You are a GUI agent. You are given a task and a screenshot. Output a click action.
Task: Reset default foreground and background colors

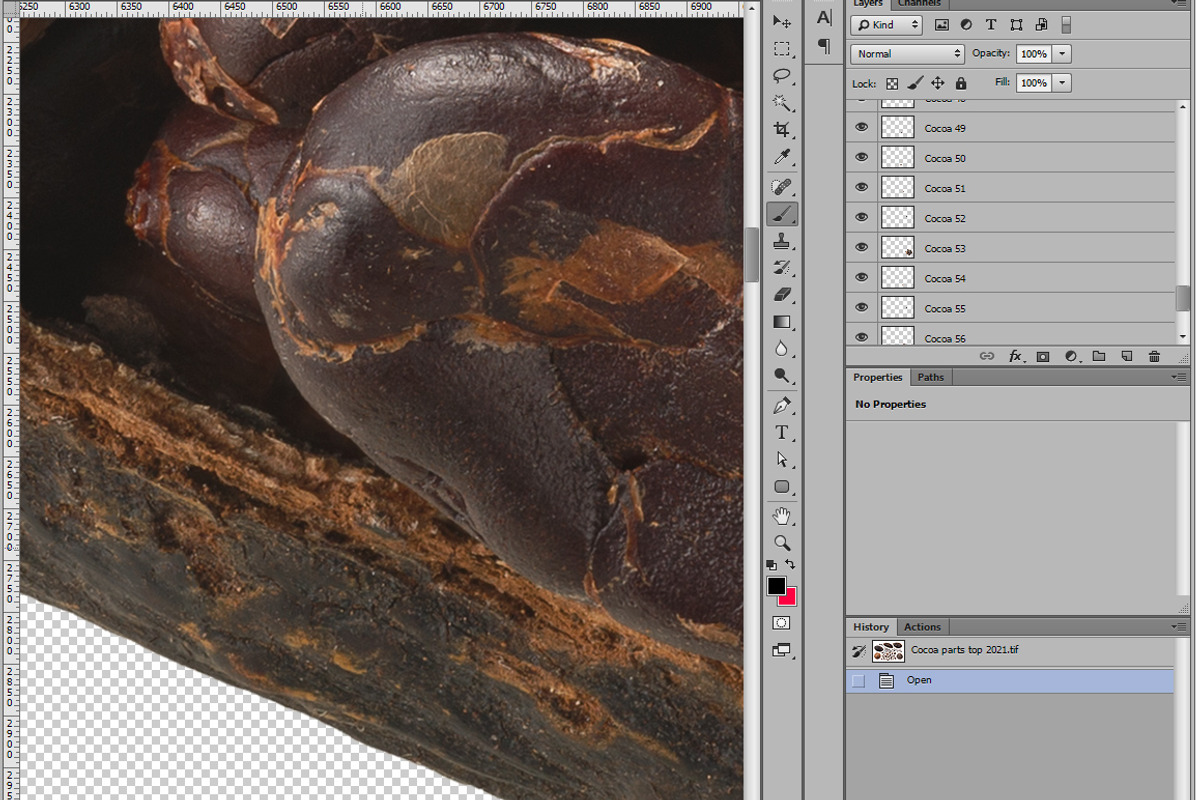click(772, 565)
